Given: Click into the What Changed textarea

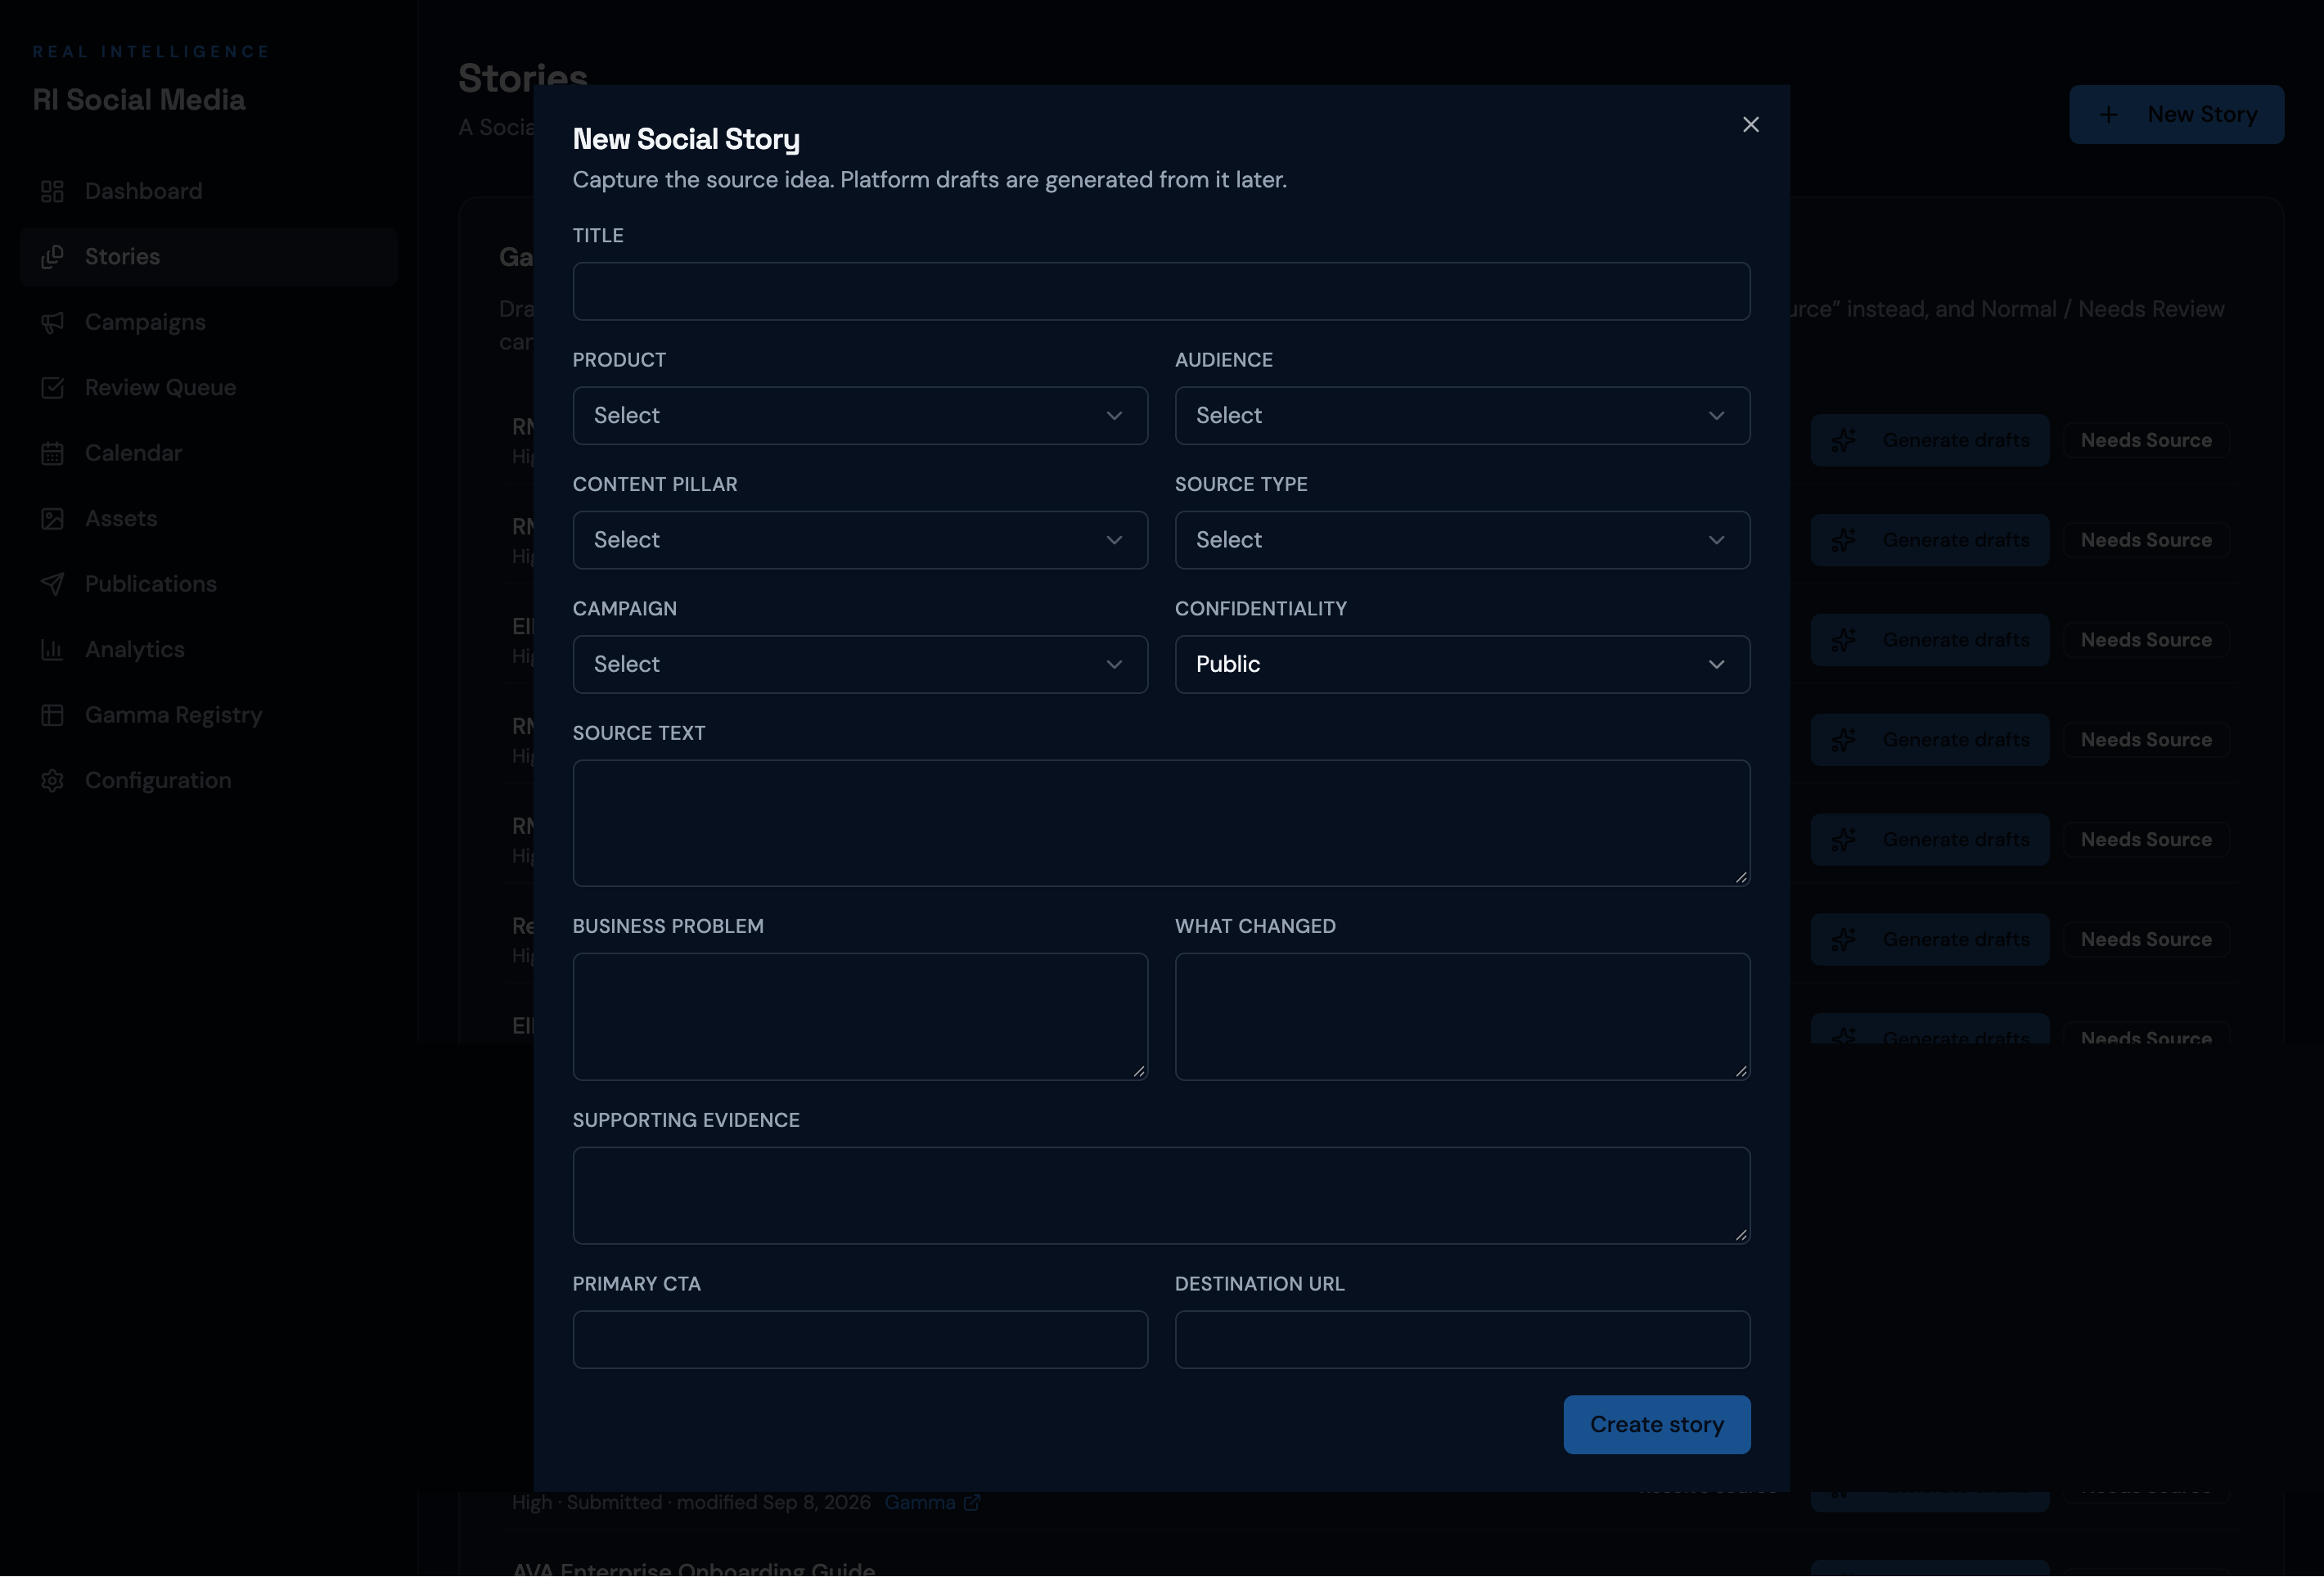Looking at the screenshot, I should click(x=1462, y=1016).
